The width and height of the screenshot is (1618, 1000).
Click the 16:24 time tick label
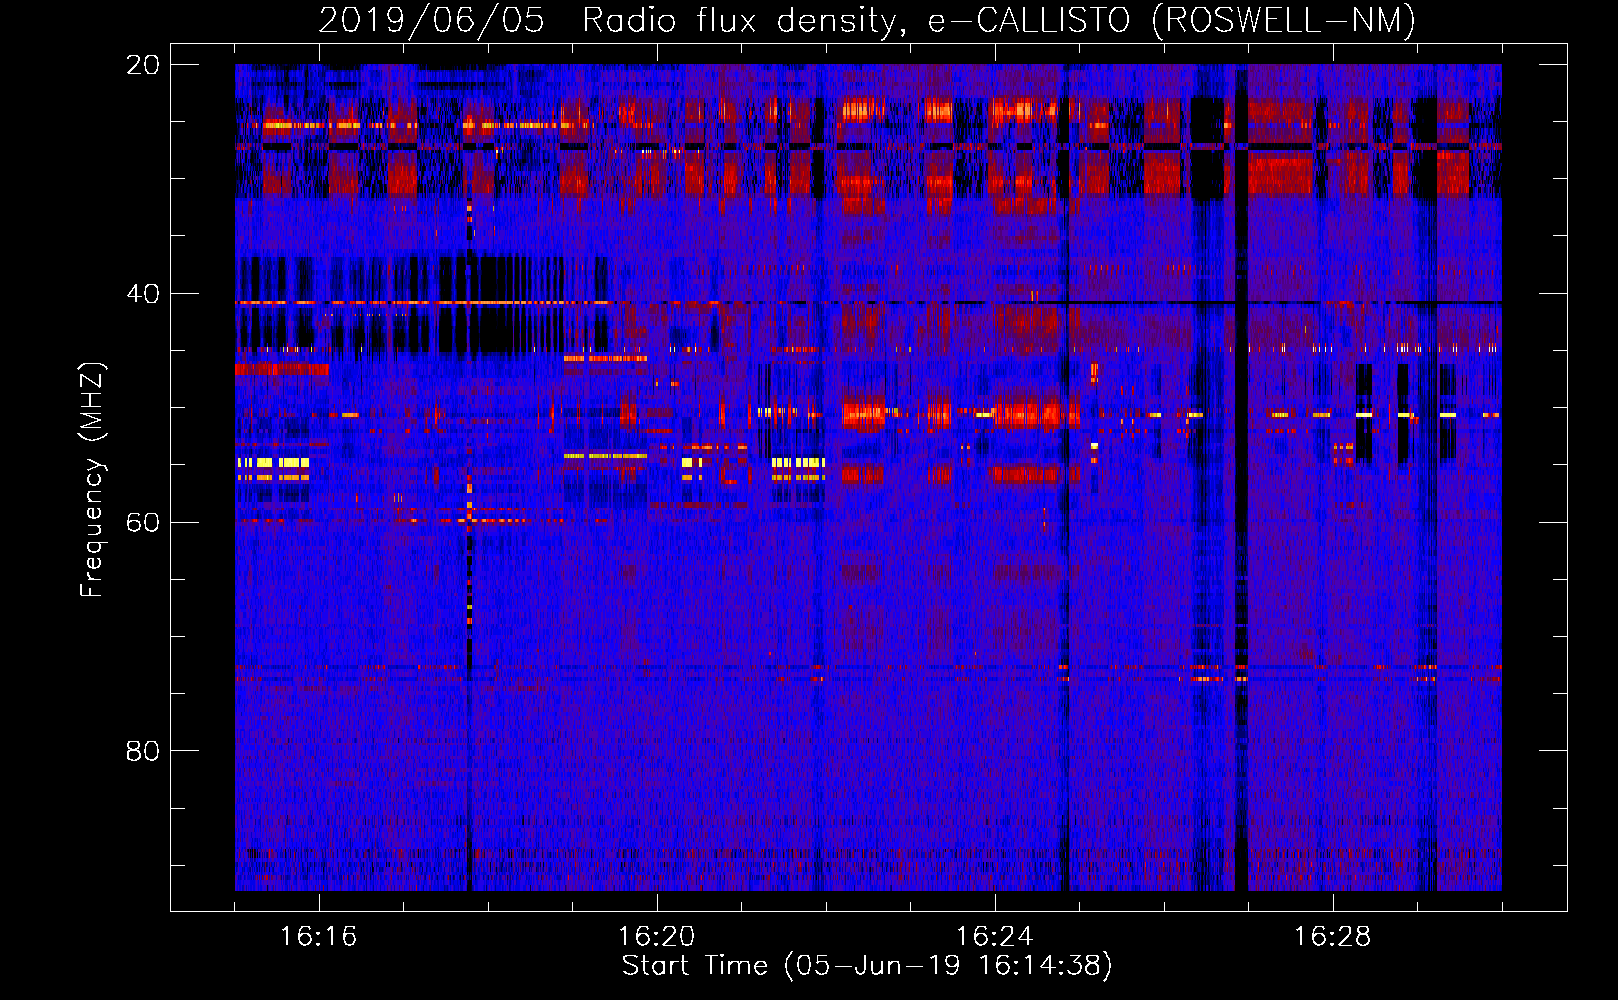(994, 937)
